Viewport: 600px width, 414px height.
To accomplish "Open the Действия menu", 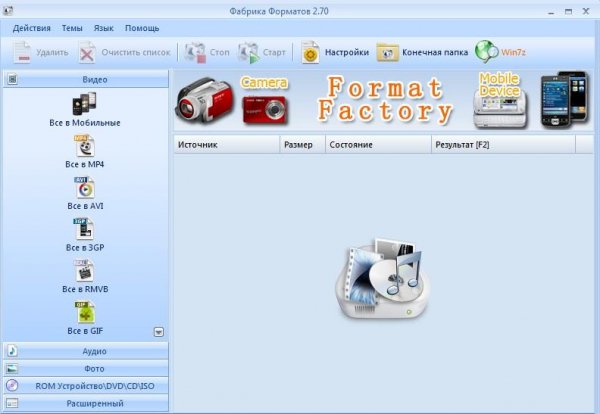I will coord(32,29).
